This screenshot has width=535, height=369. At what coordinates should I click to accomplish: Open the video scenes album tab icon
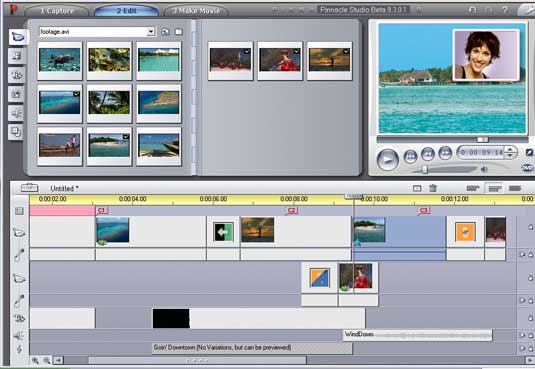[17, 37]
